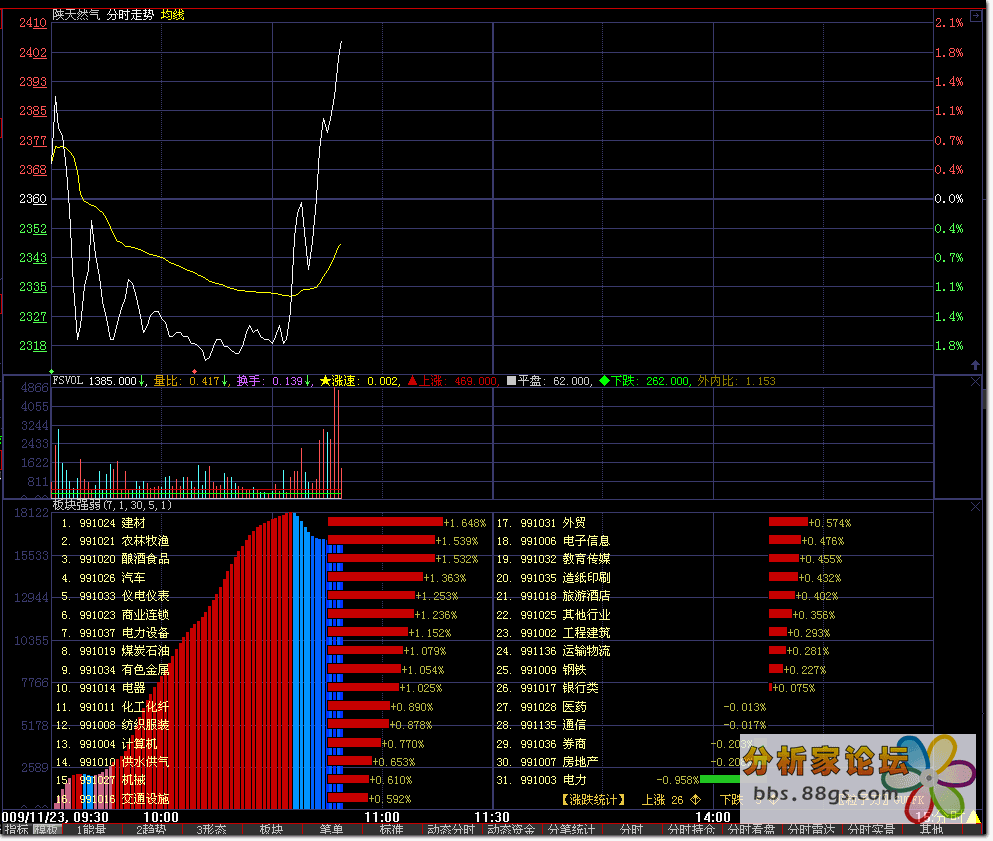Select the 分时看盘 bottom tab
This screenshot has width=993, height=841.
(x=752, y=830)
